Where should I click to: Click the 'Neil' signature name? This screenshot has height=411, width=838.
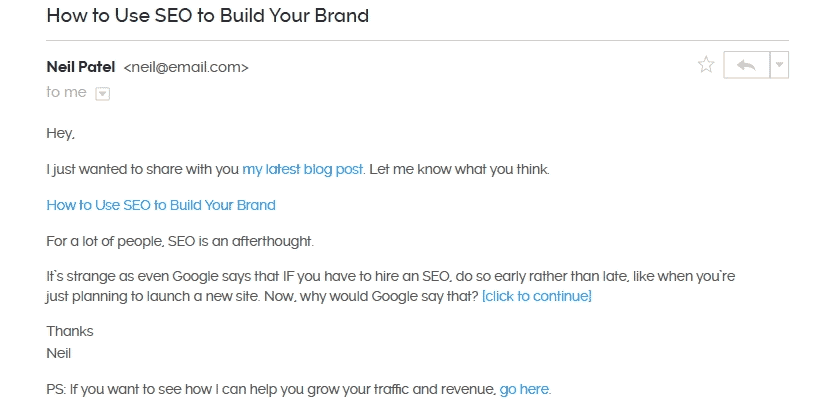(59, 354)
